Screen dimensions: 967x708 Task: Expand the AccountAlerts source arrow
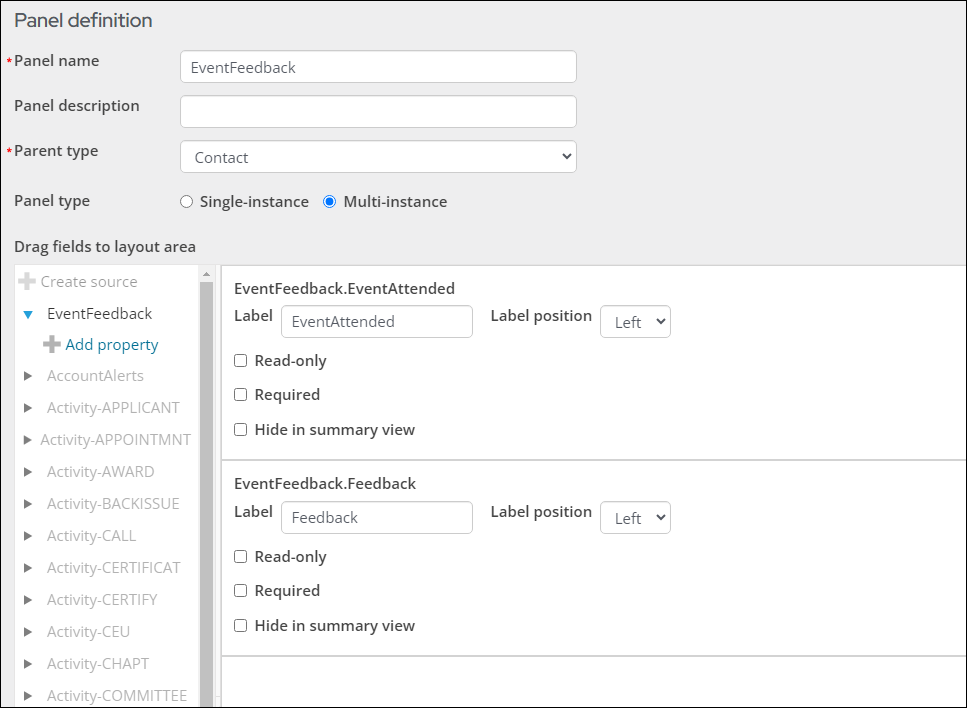coord(28,376)
